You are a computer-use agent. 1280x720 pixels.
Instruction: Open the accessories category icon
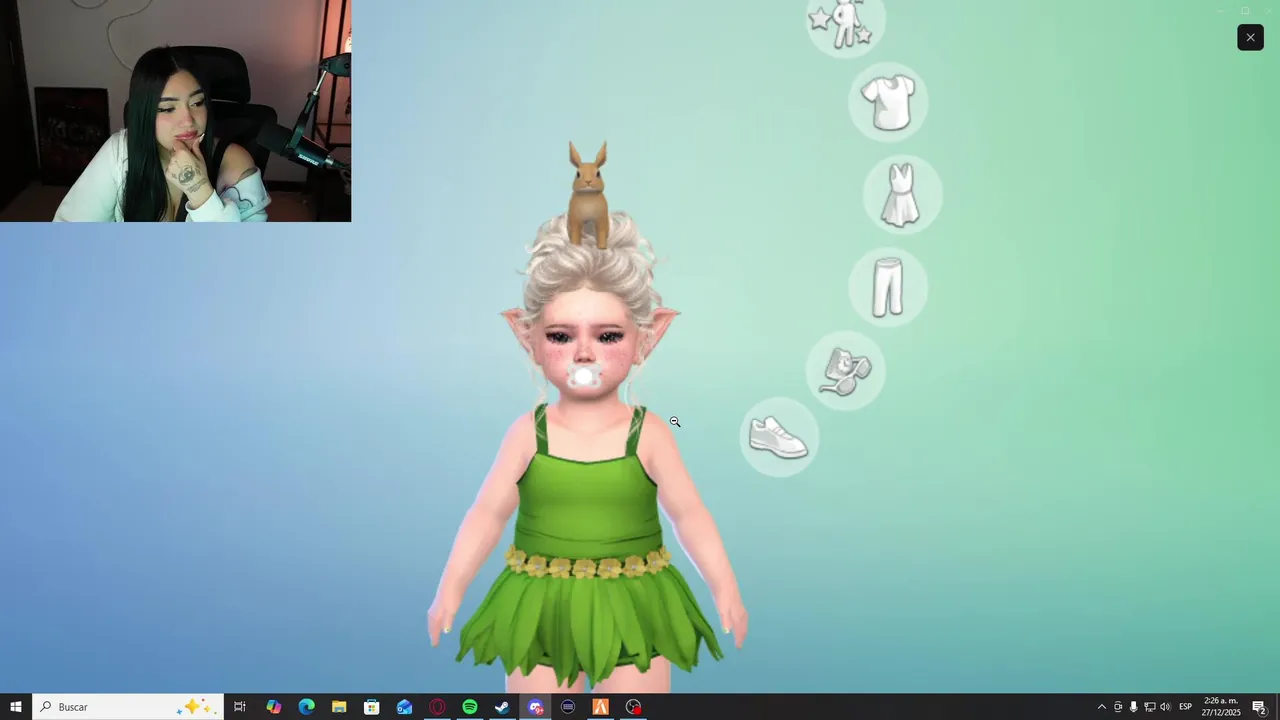point(845,371)
